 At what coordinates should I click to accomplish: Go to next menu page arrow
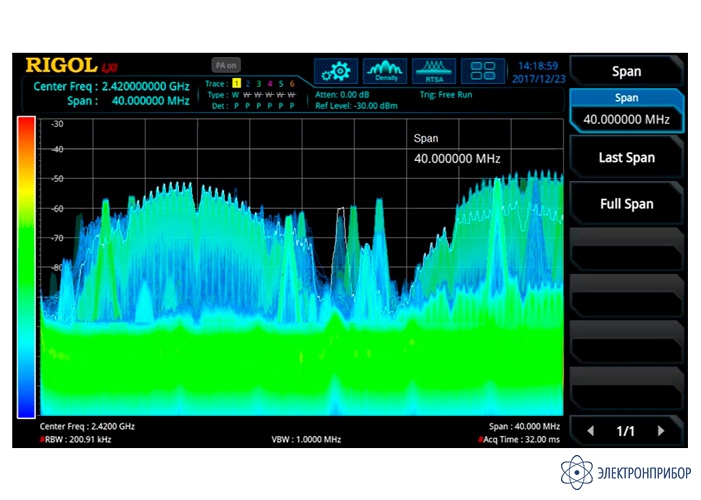click(x=660, y=431)
